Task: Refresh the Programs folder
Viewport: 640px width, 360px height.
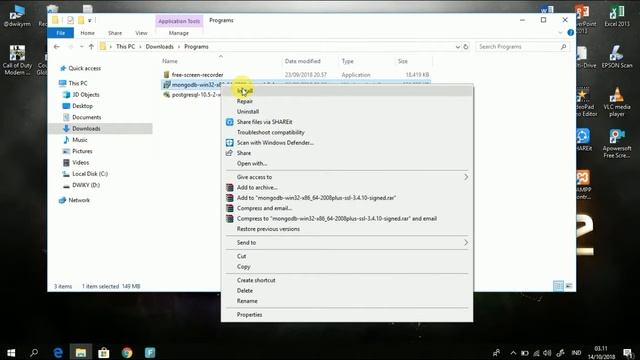Action: click(466, 47)
